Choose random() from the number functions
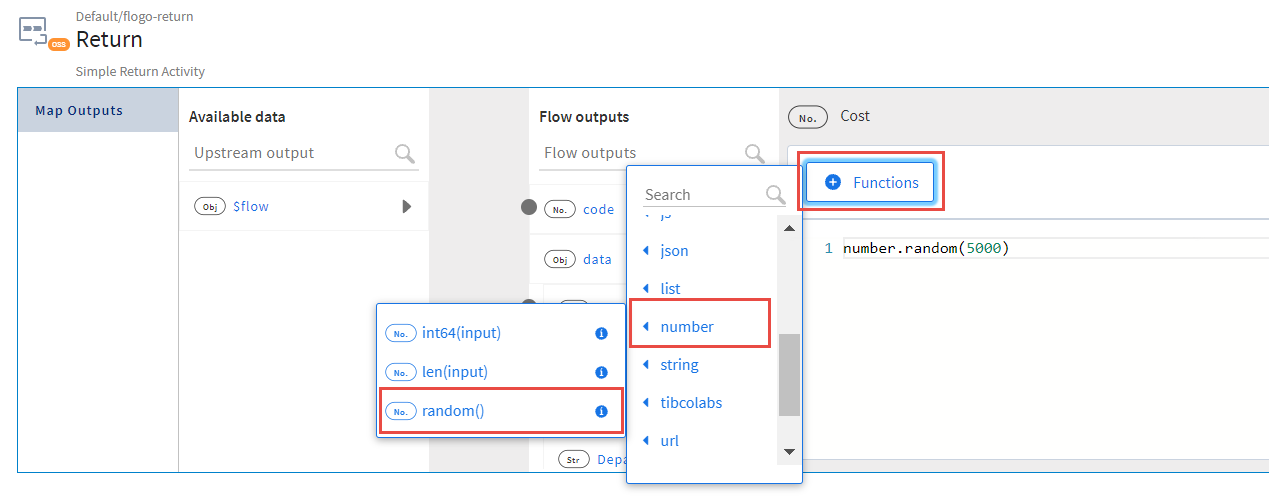 [453, 411]
